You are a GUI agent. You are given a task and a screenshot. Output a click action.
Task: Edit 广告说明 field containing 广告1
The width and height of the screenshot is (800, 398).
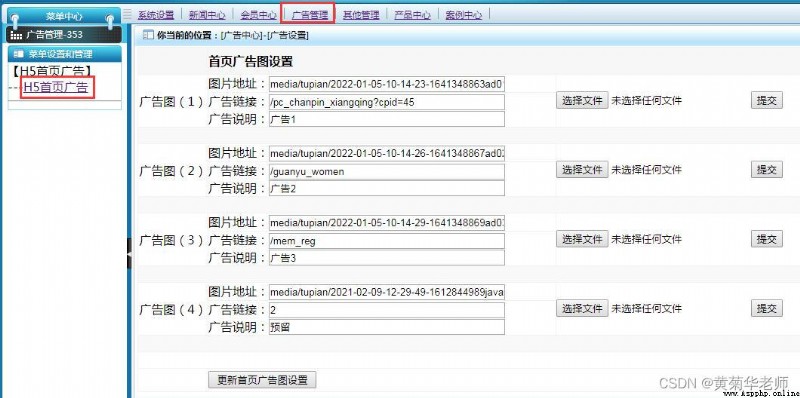[387, 119]
